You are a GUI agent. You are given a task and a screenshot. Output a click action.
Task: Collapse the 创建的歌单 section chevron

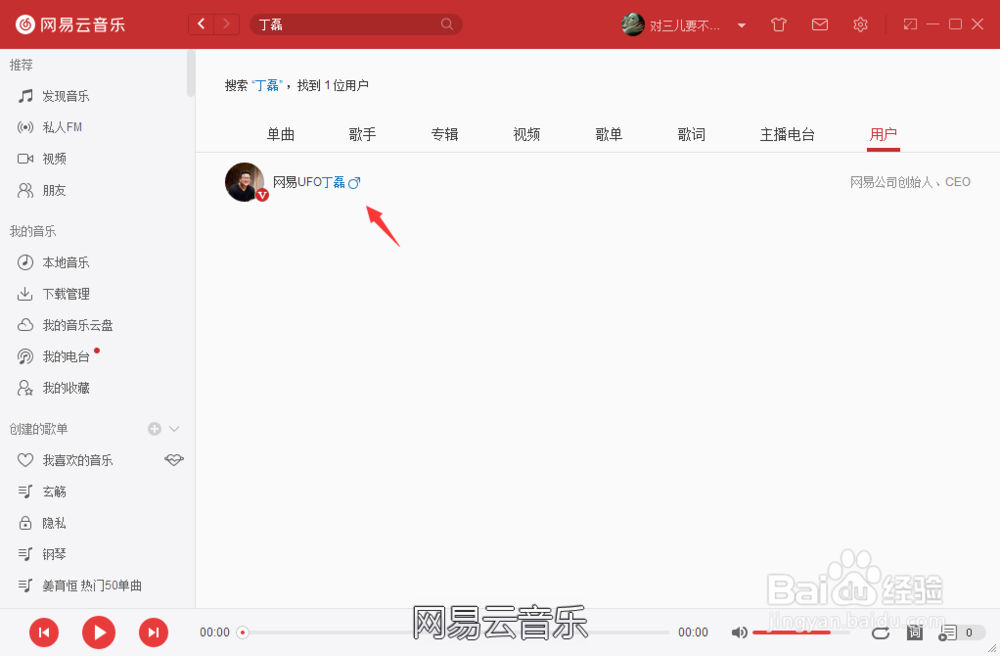point(174,429)
